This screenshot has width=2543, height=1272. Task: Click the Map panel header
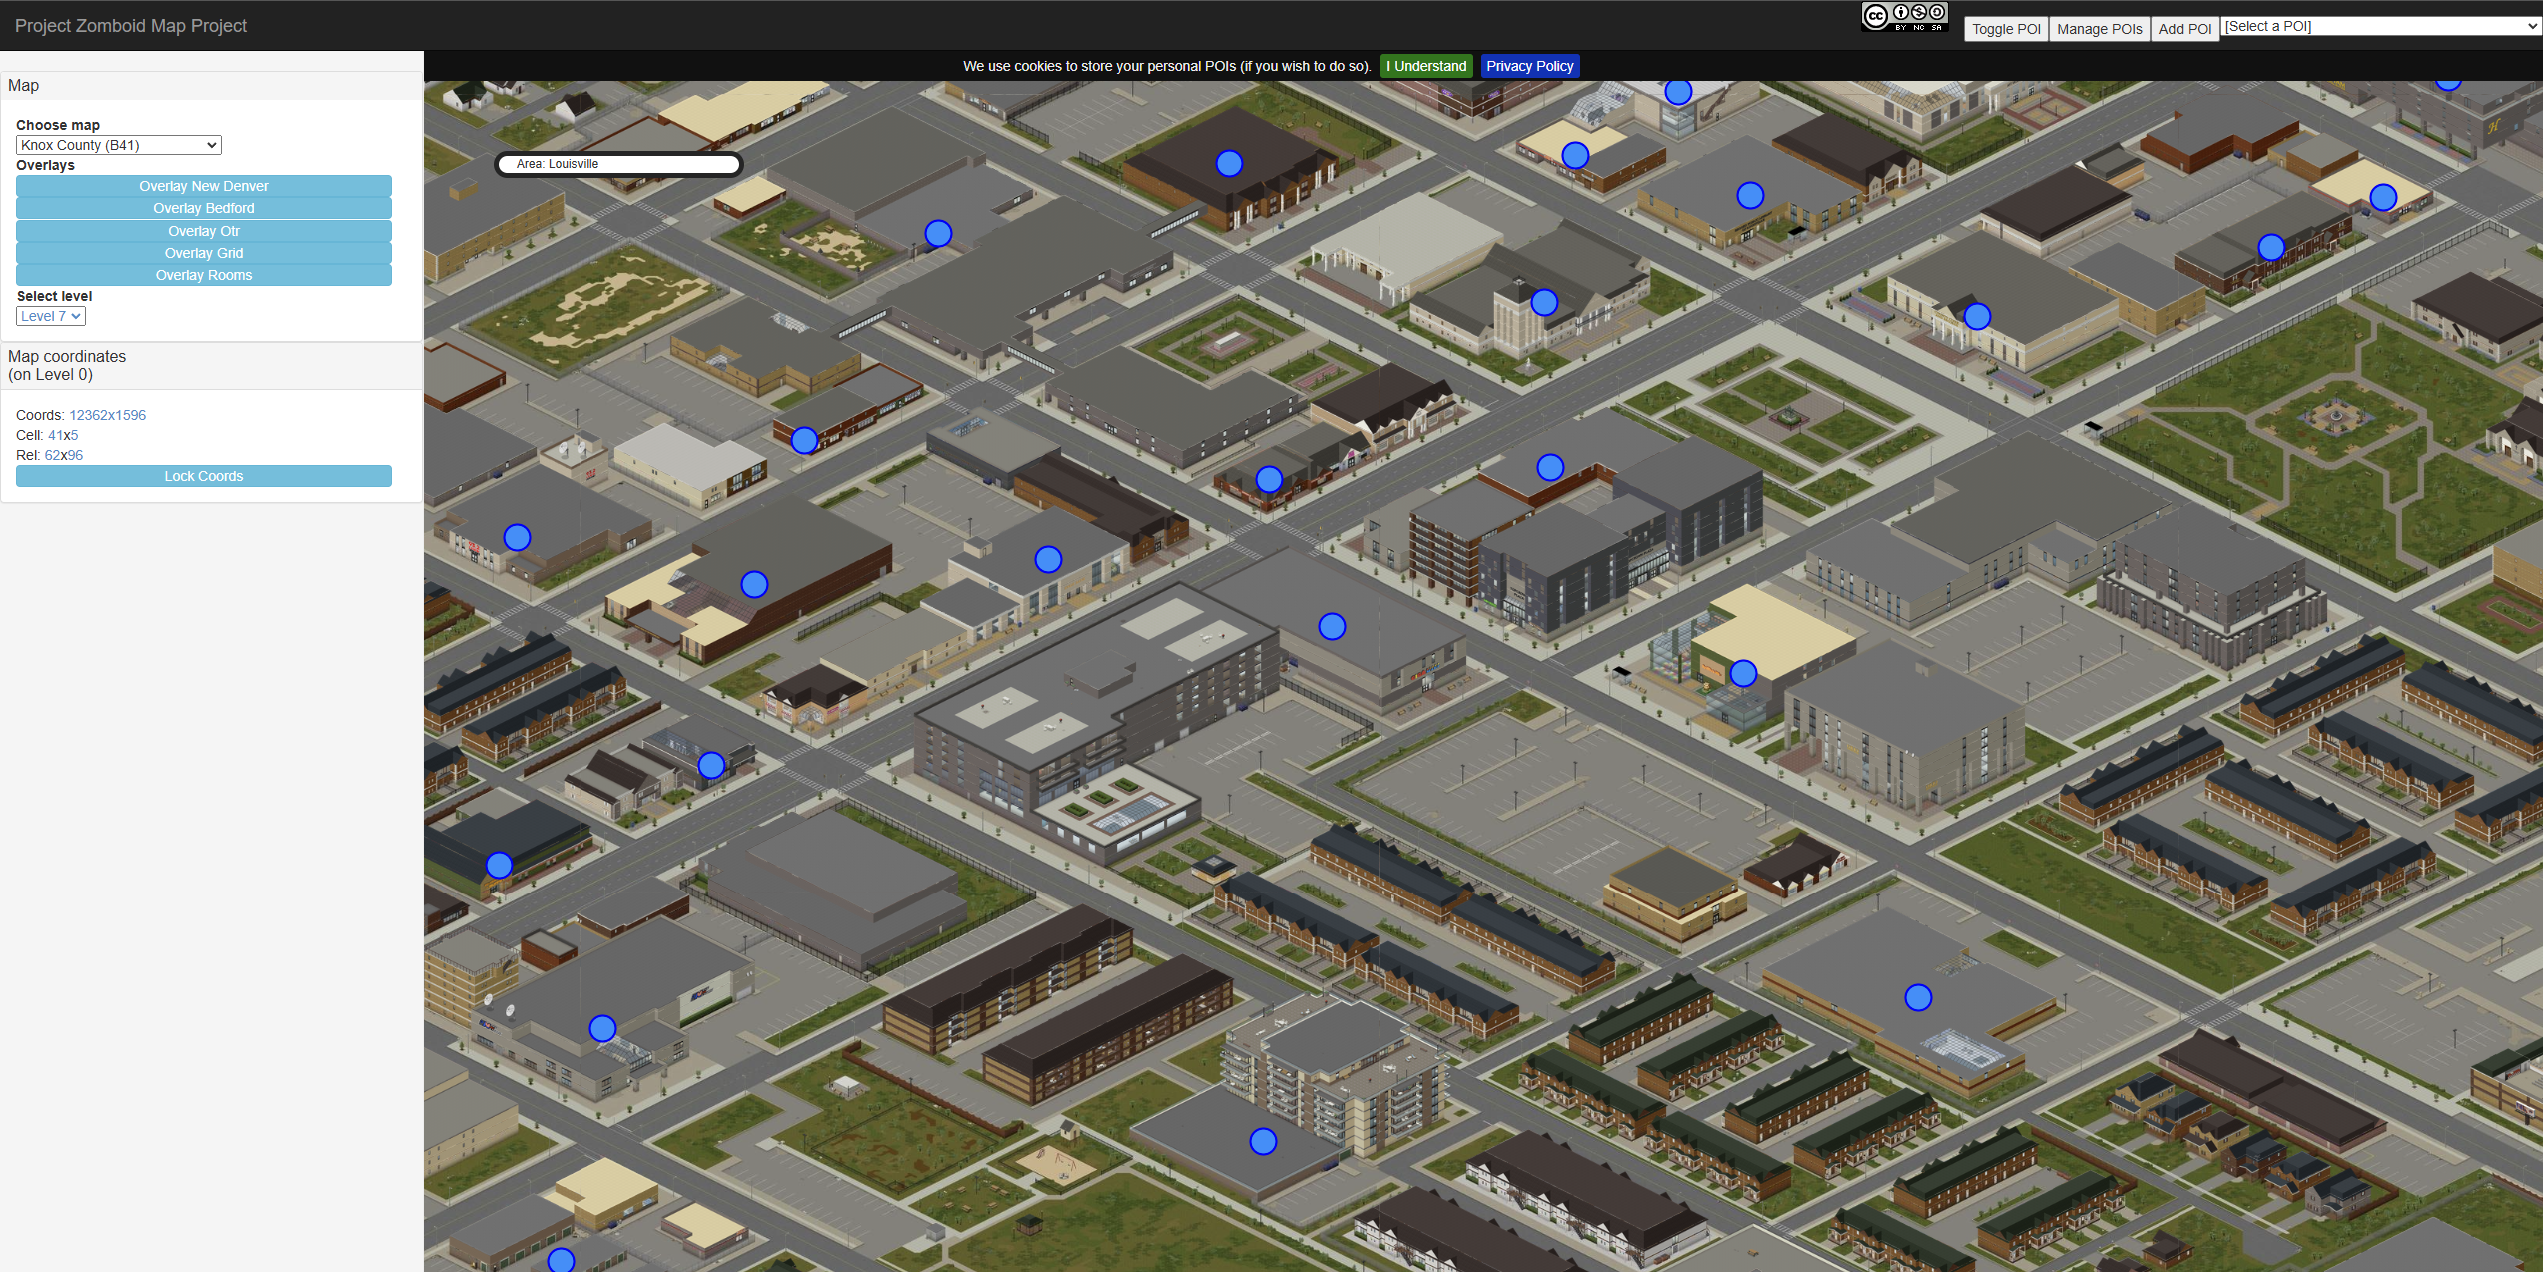click(211, 86)
